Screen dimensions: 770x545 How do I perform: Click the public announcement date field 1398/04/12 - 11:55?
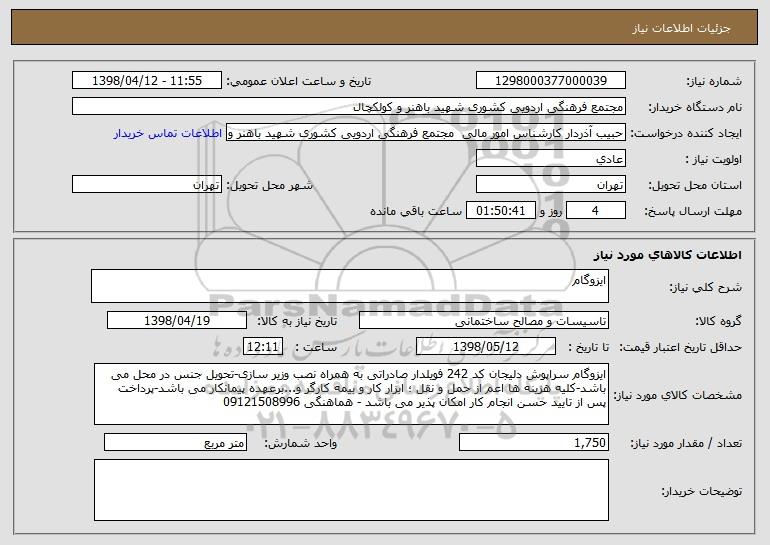147,80
